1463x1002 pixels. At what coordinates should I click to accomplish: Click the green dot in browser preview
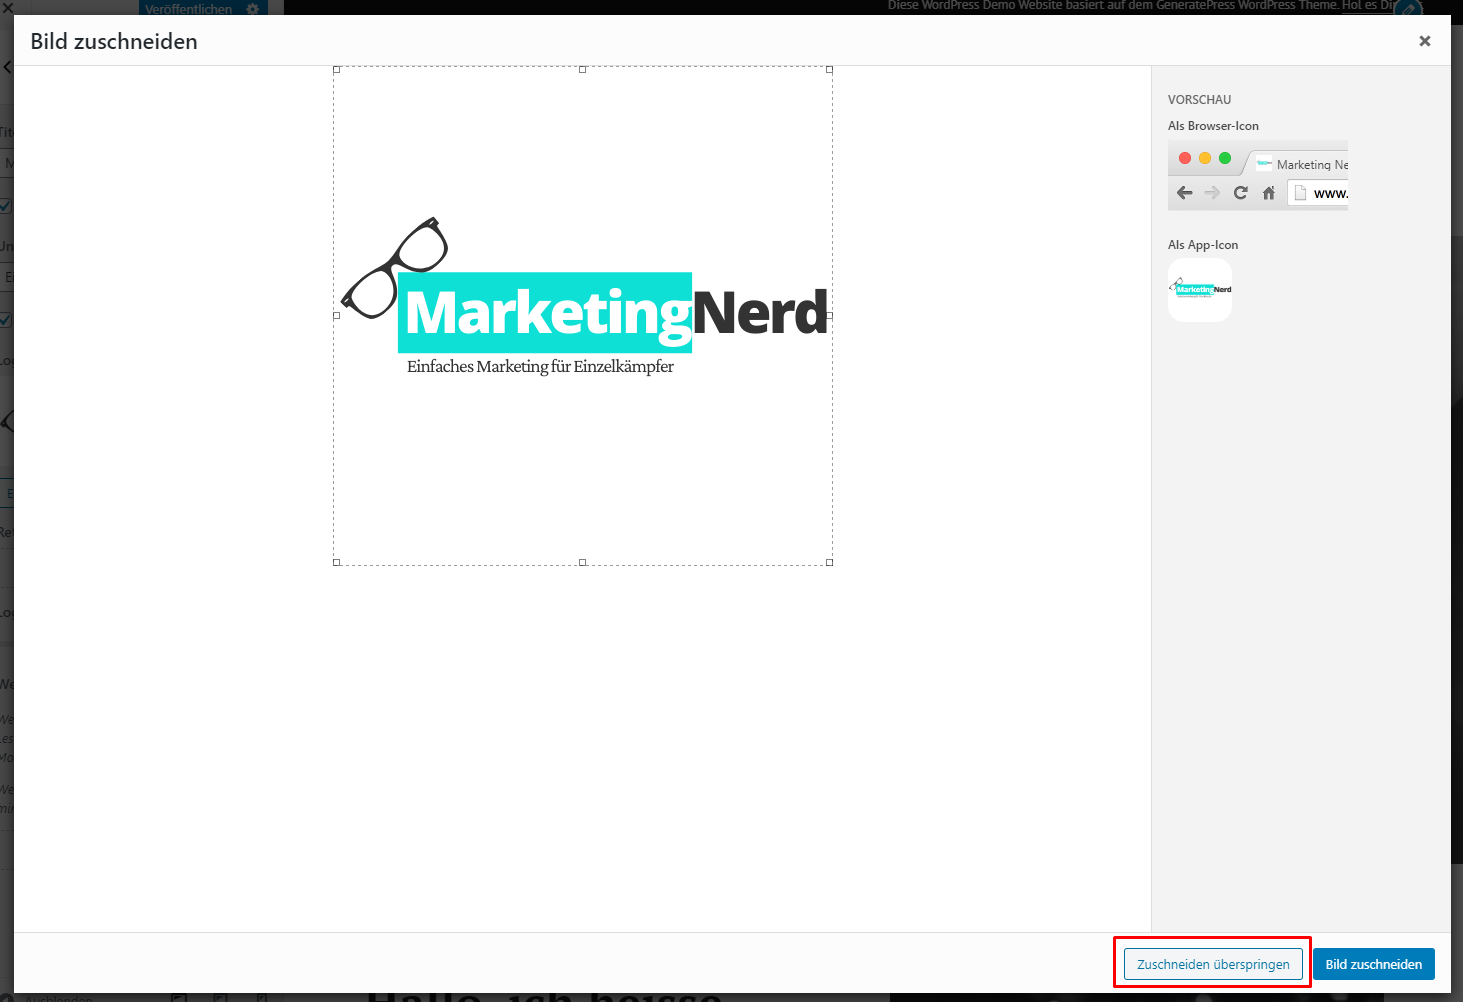click(x=1225, y=158)
